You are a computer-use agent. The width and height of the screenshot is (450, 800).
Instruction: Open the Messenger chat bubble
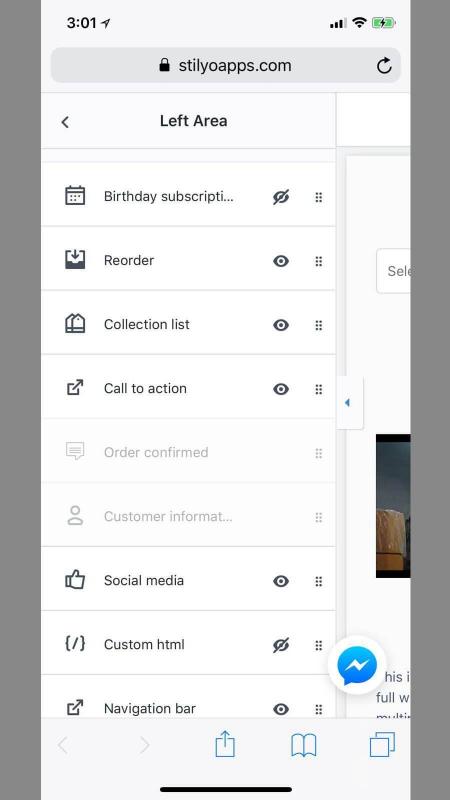[x=357, y=665]
